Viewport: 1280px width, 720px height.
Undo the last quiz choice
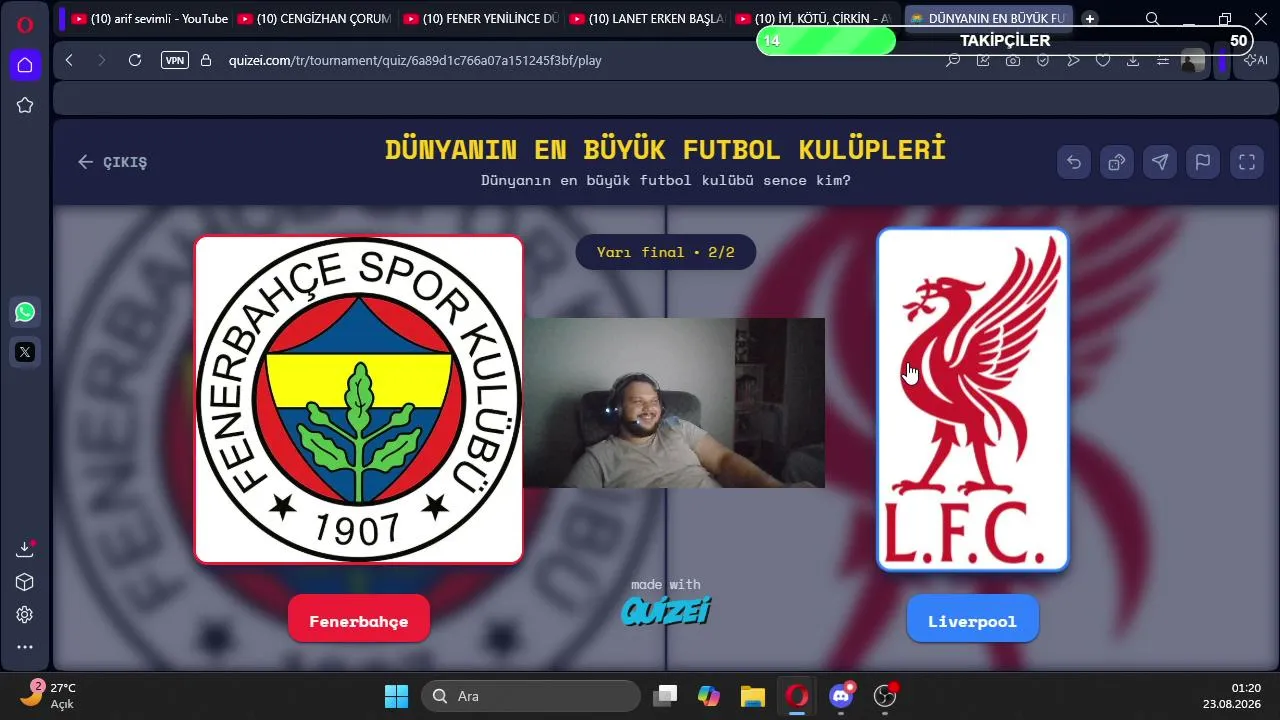click(x=1074, y=162)
